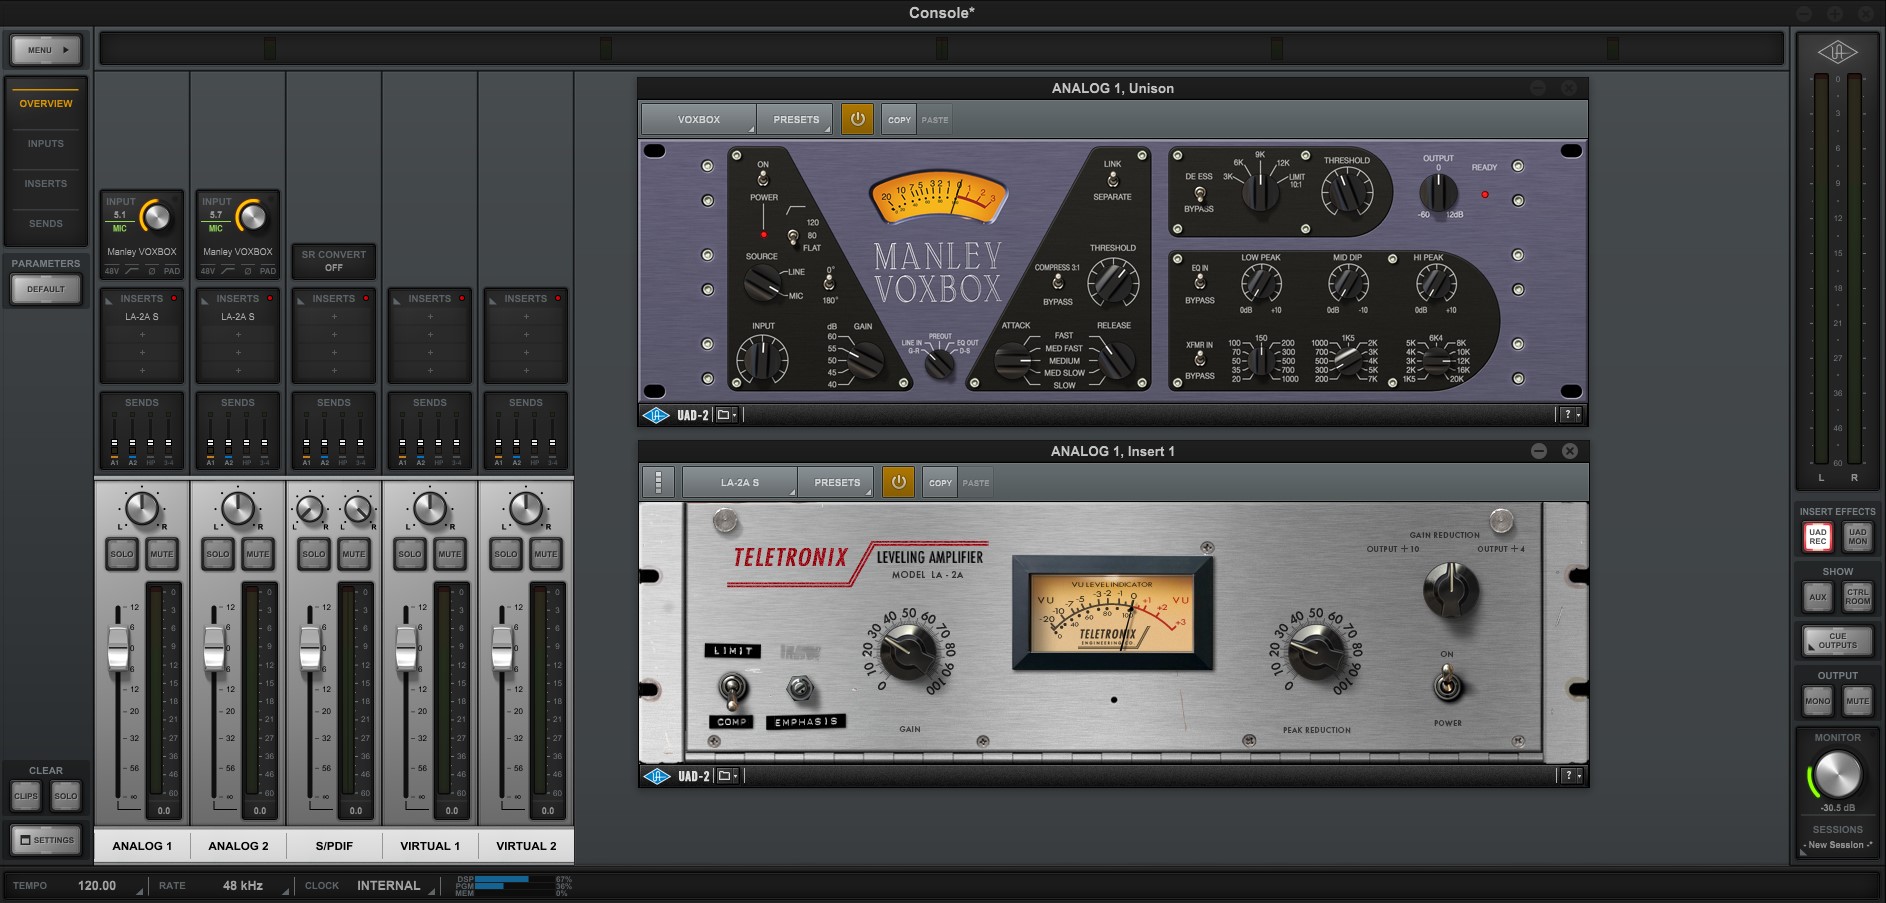Open the VOXBOX plugin selector dropdown
This screenshot has width=1886, height=903.
699,119
